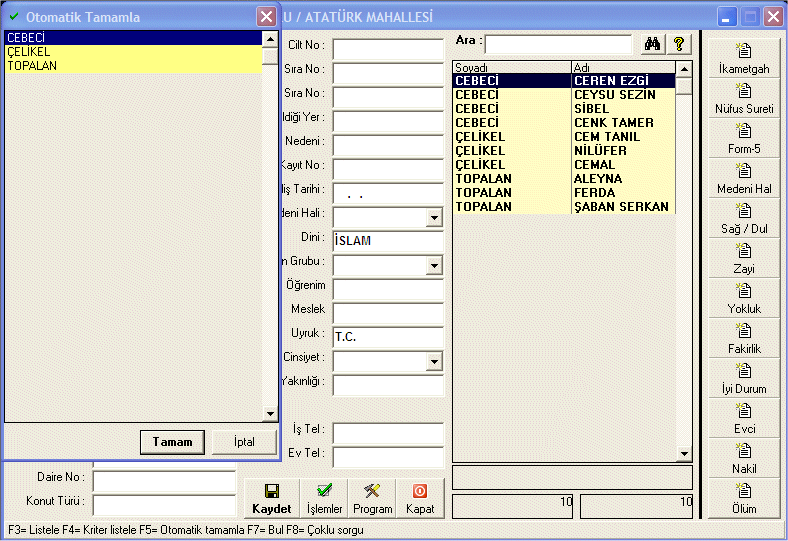The image size is (788, 541).
Task: Select the TOPALAN ALEYNA row
Action: (563, 179)
